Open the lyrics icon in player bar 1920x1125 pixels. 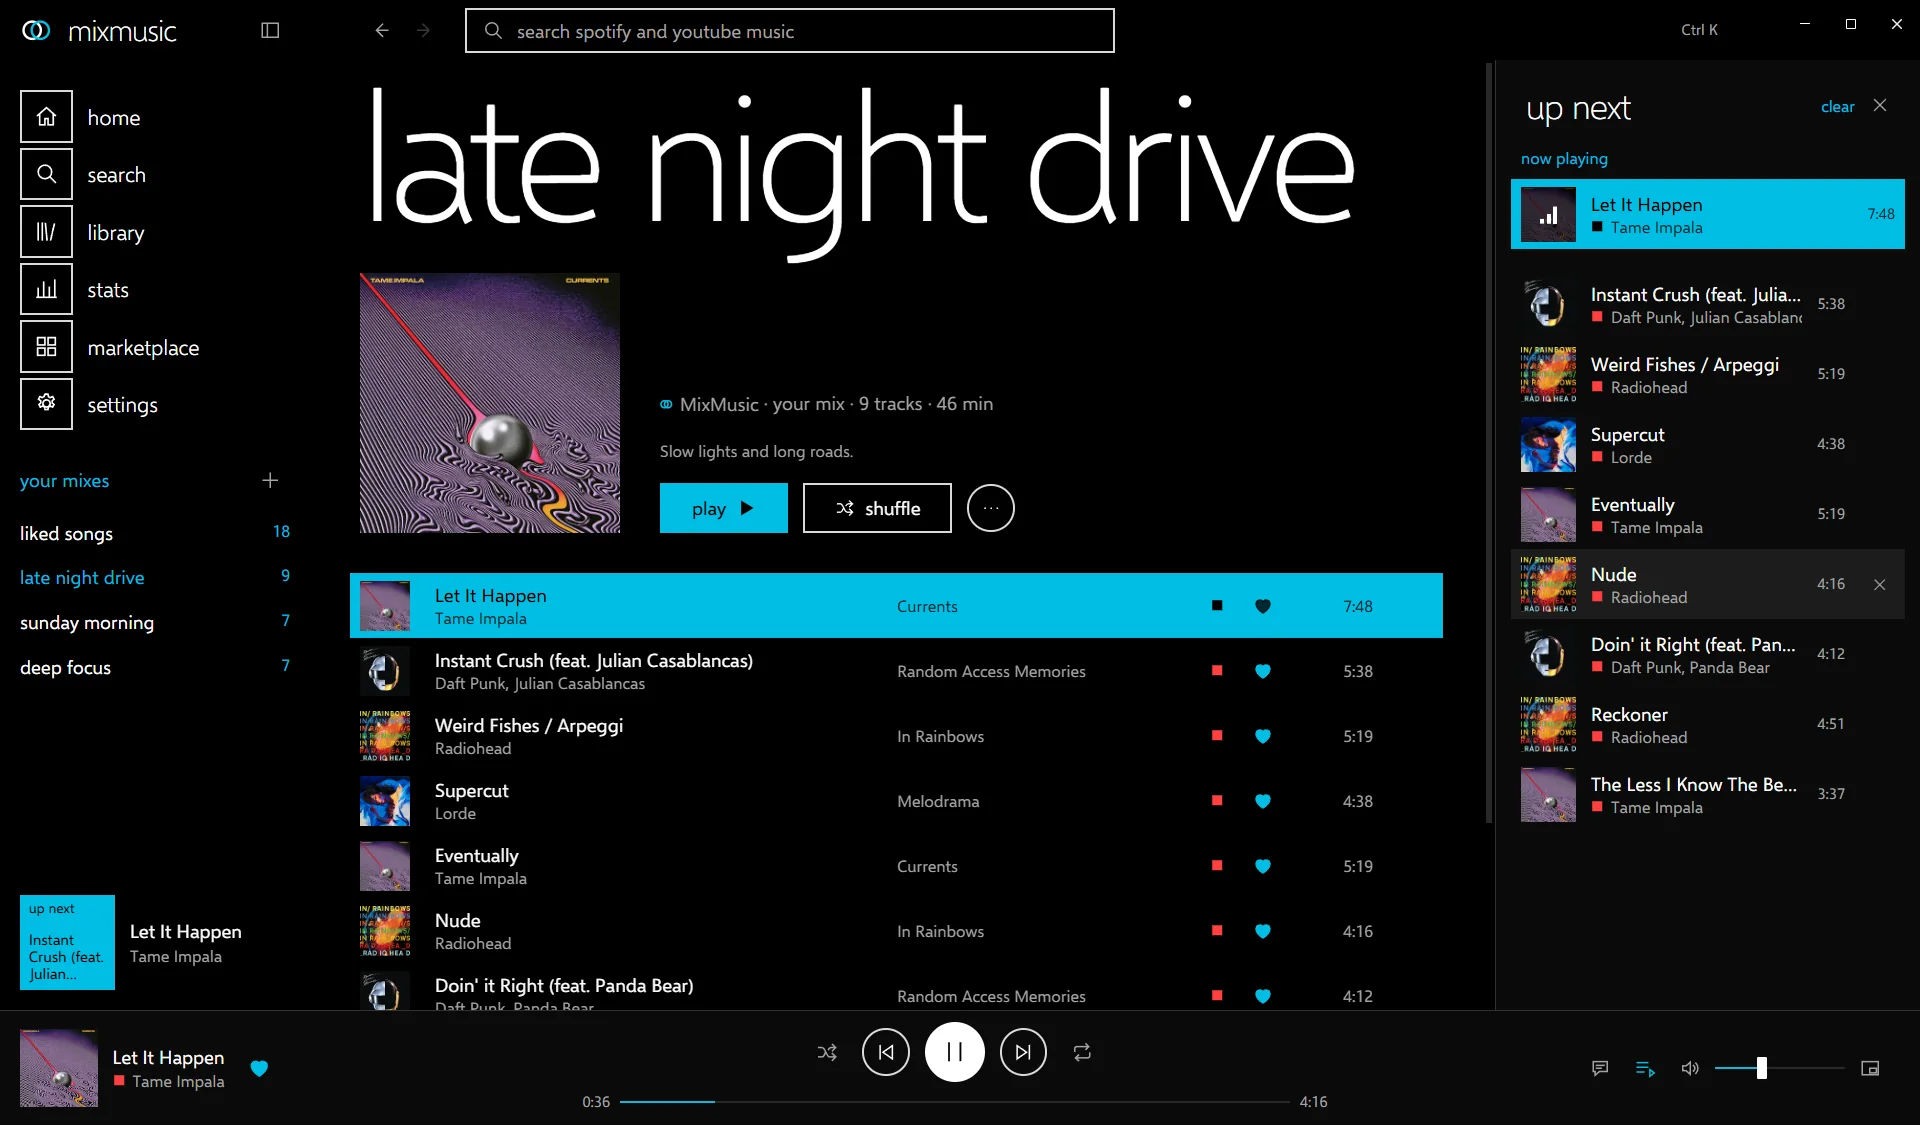pos(1600,1068)
